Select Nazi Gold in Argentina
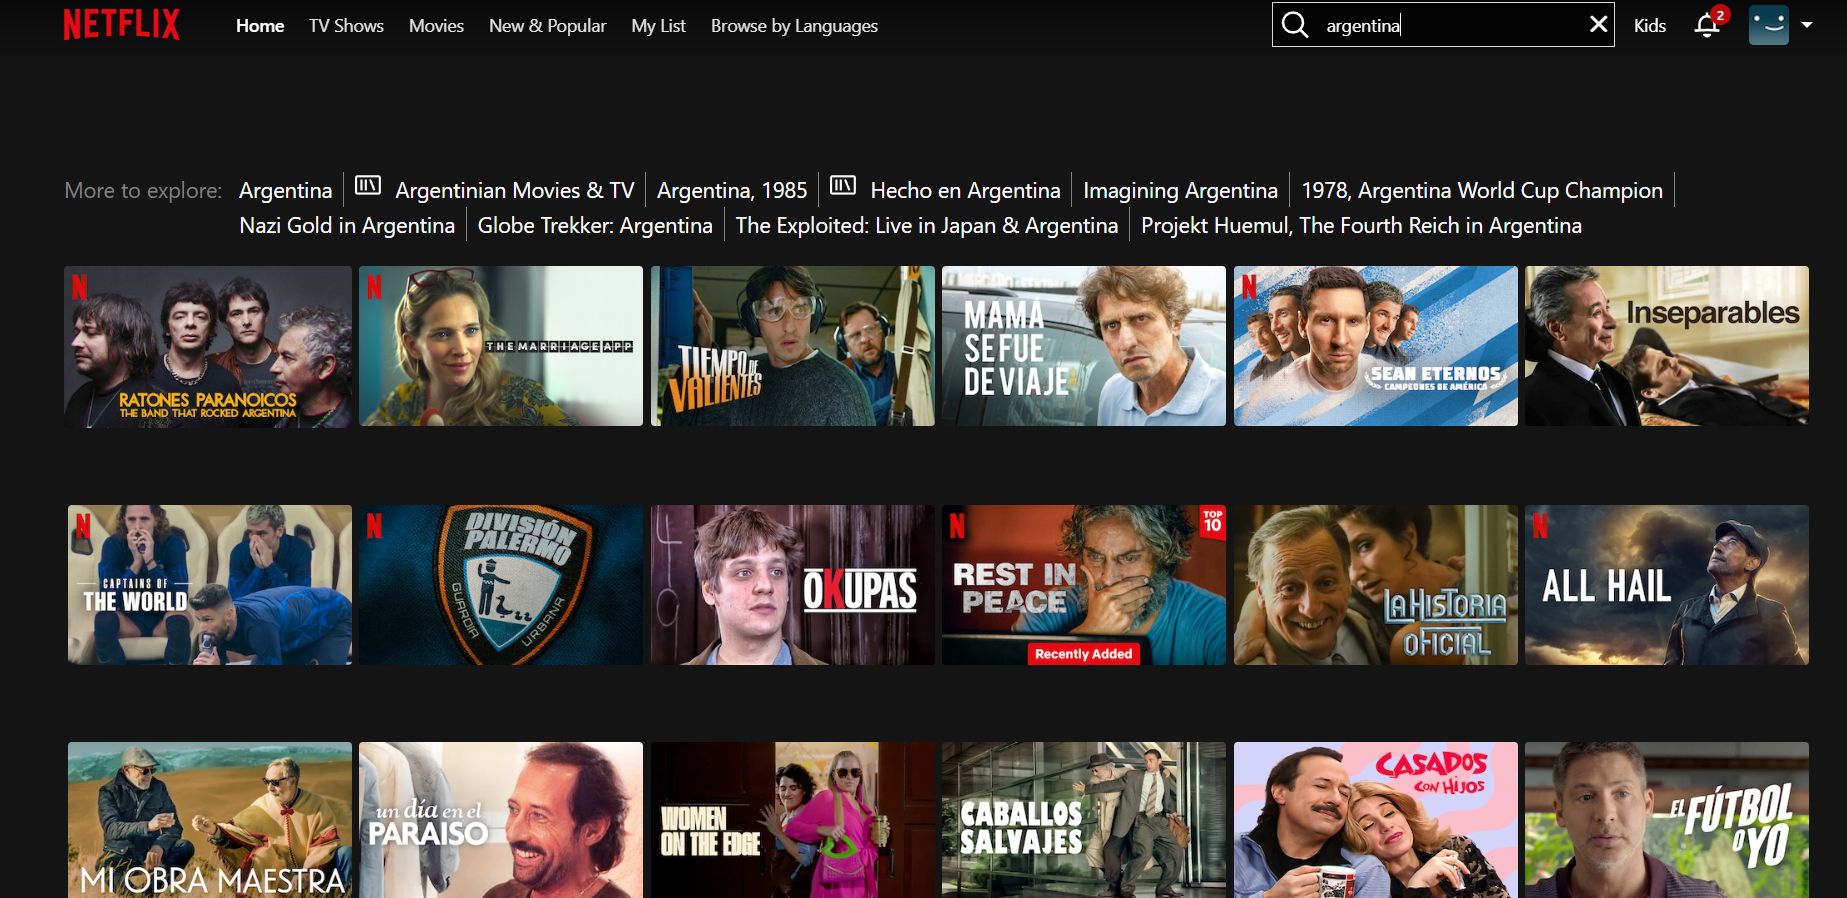This screenshot has width=1847, height=898. coord(347,226)
